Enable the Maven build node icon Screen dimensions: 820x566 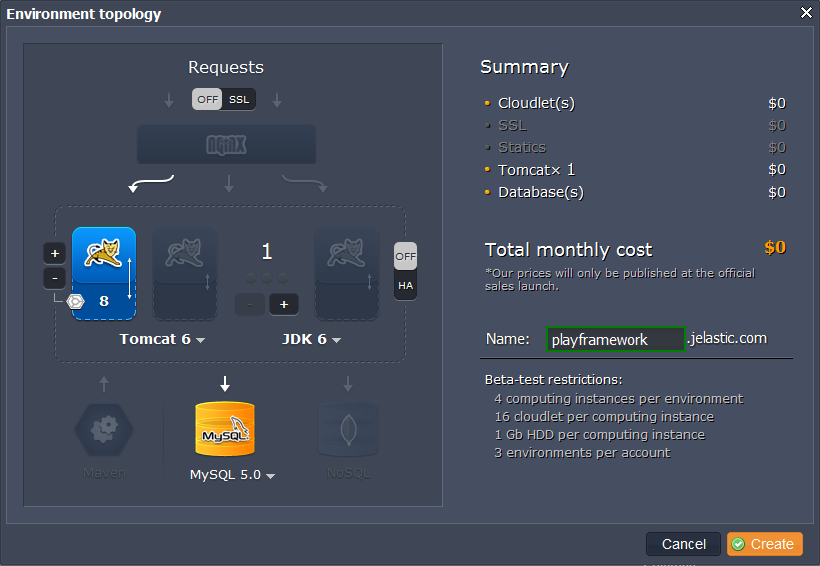point(104,430)
